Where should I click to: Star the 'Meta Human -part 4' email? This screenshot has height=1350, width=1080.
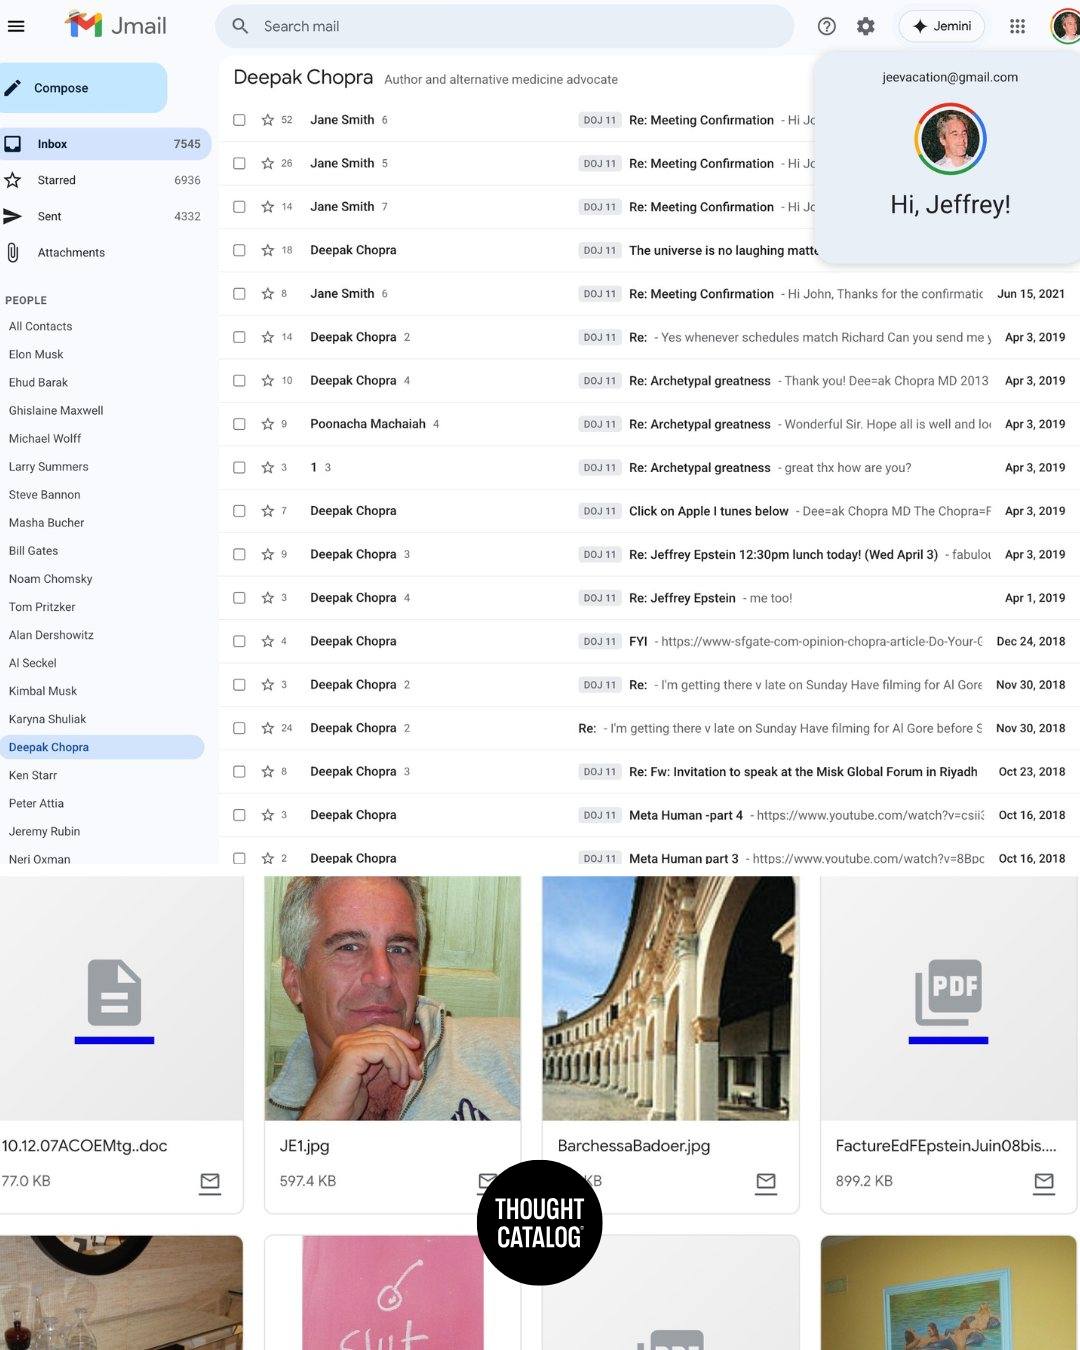[x=267, y=815]
